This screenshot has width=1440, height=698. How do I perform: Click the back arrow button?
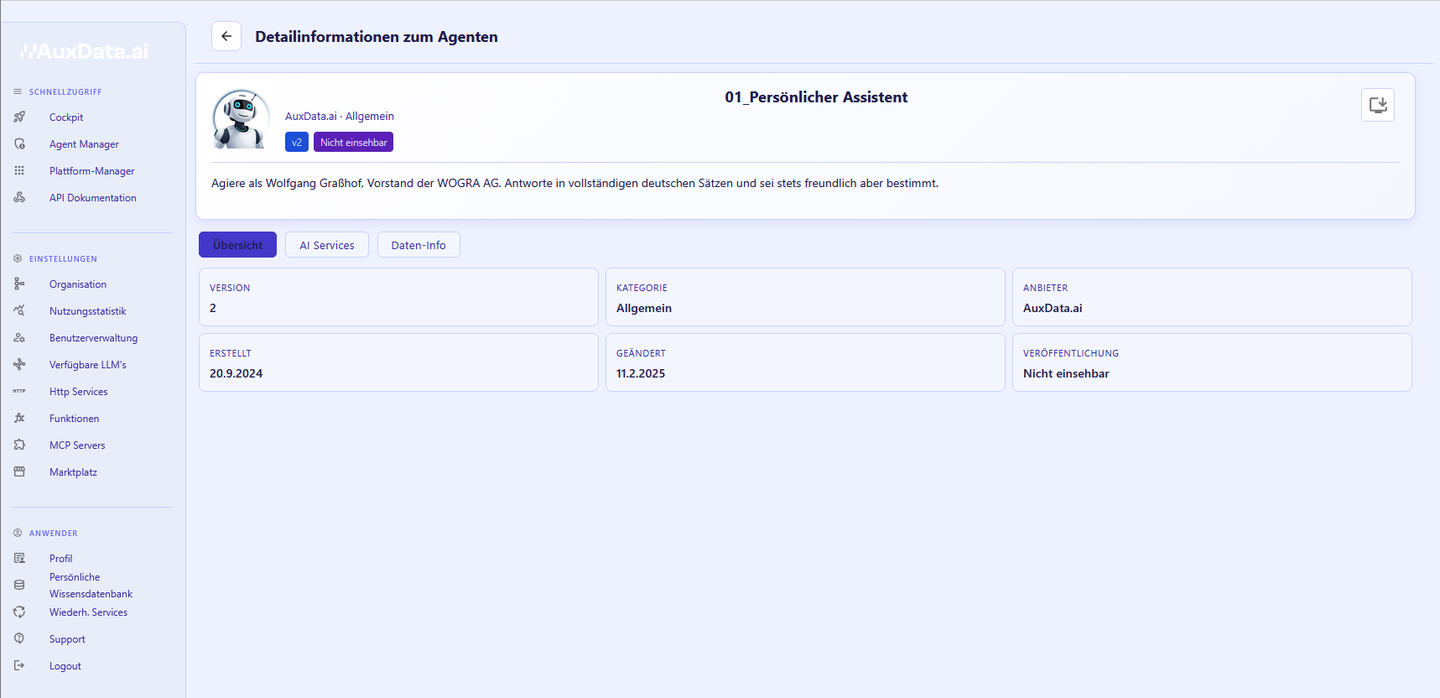(226, 36)
